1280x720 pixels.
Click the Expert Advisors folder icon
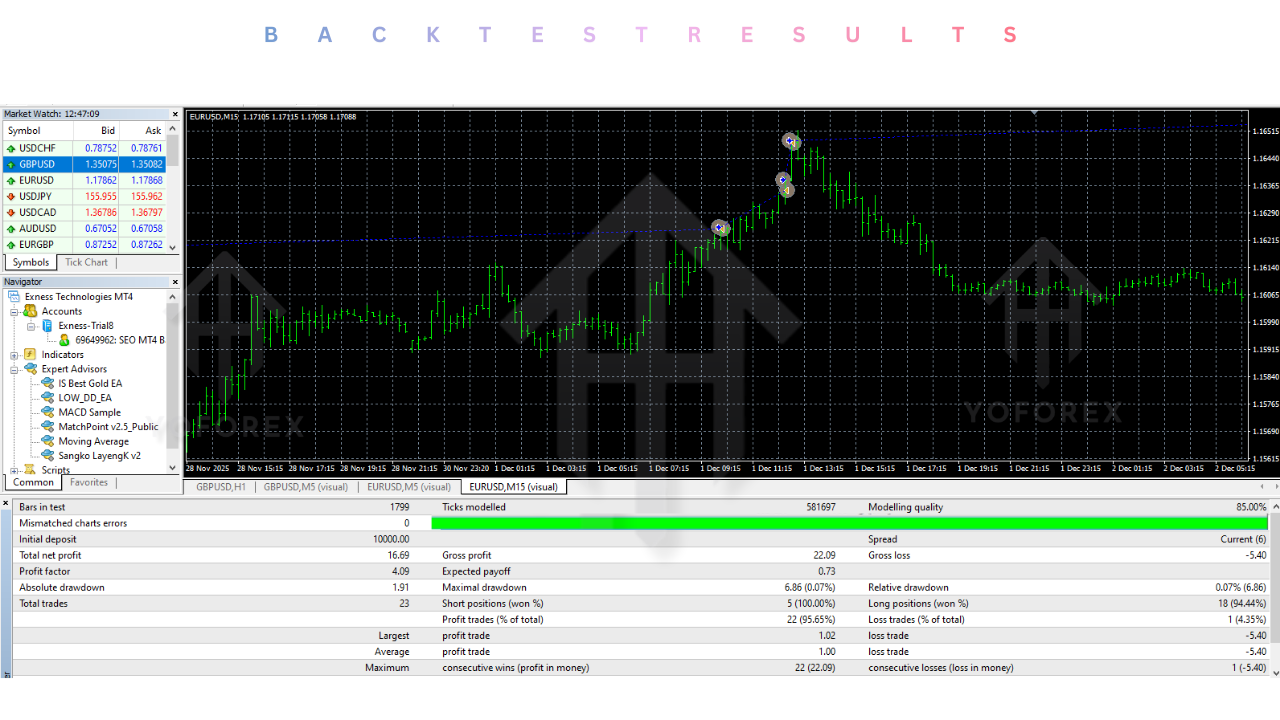31,369
